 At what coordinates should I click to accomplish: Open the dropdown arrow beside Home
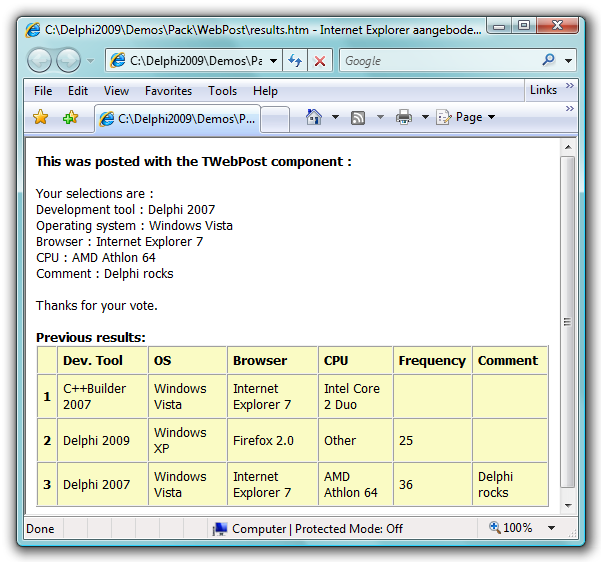[335, 118]
